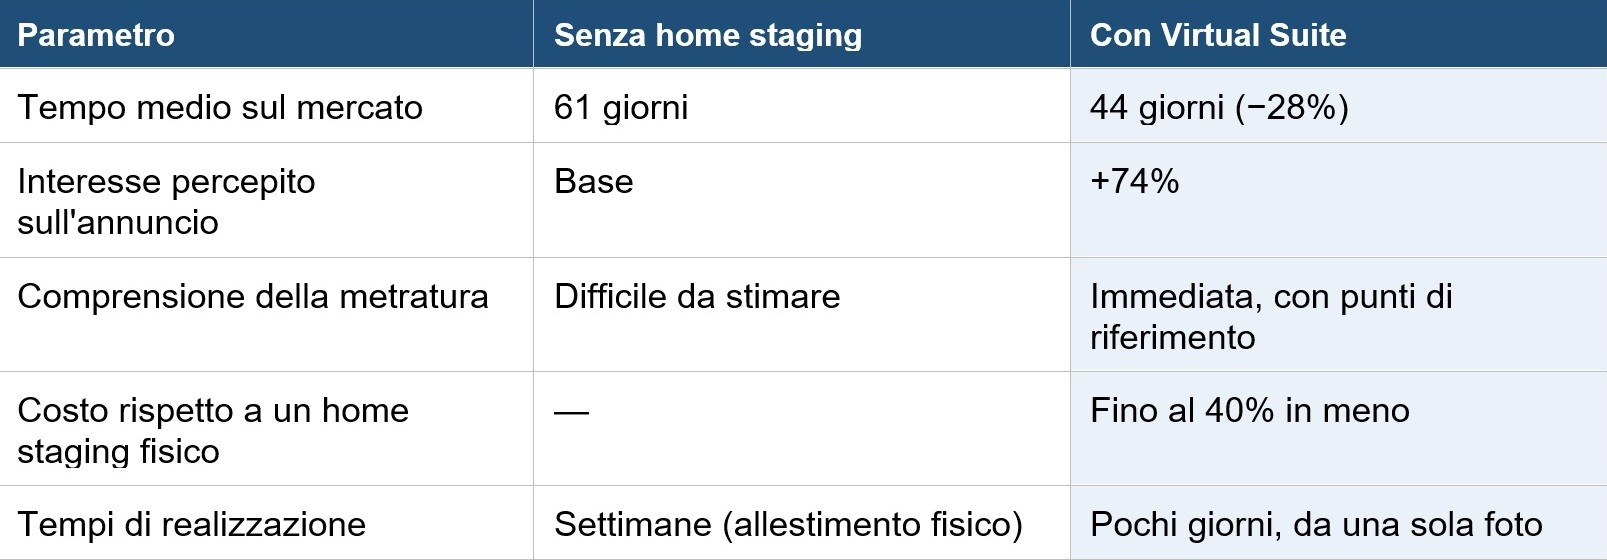Click the word giorni after 61
This screenshot has height=560, width=1607.
[646, 108]
